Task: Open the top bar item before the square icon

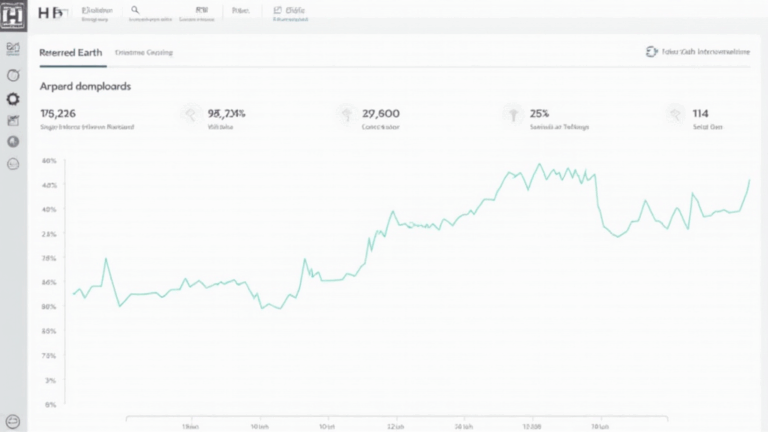Action: click(240, 10)
